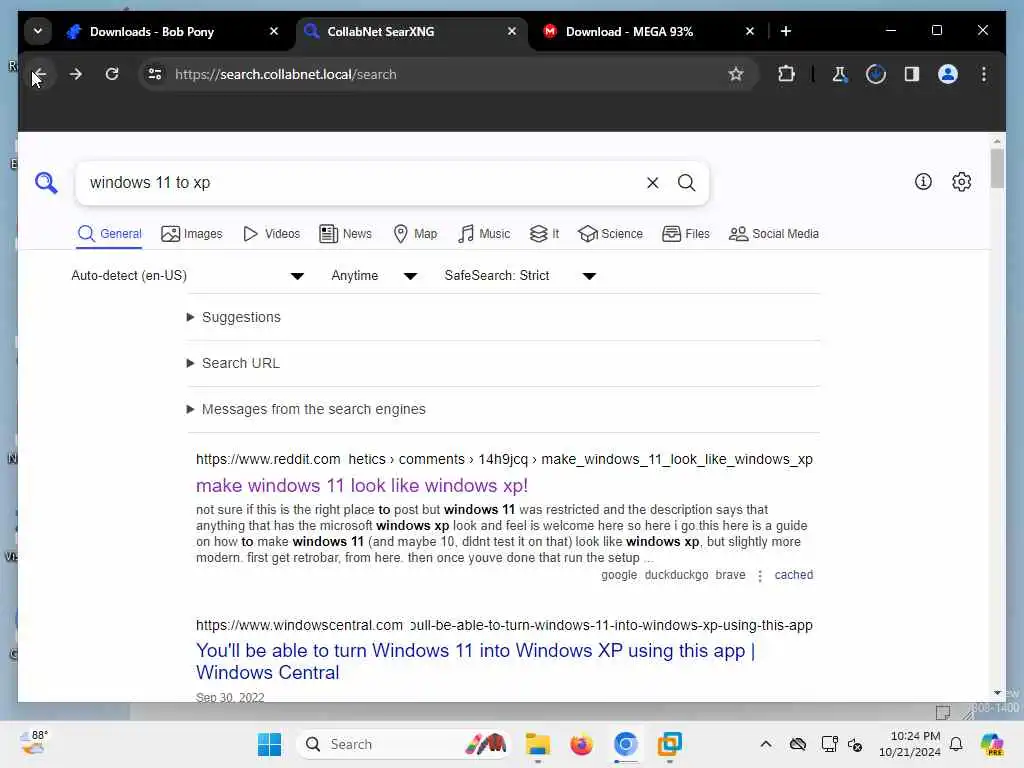Open the weather widget showing 88°
Screen dimensions: 1024x768
[33, 744]
